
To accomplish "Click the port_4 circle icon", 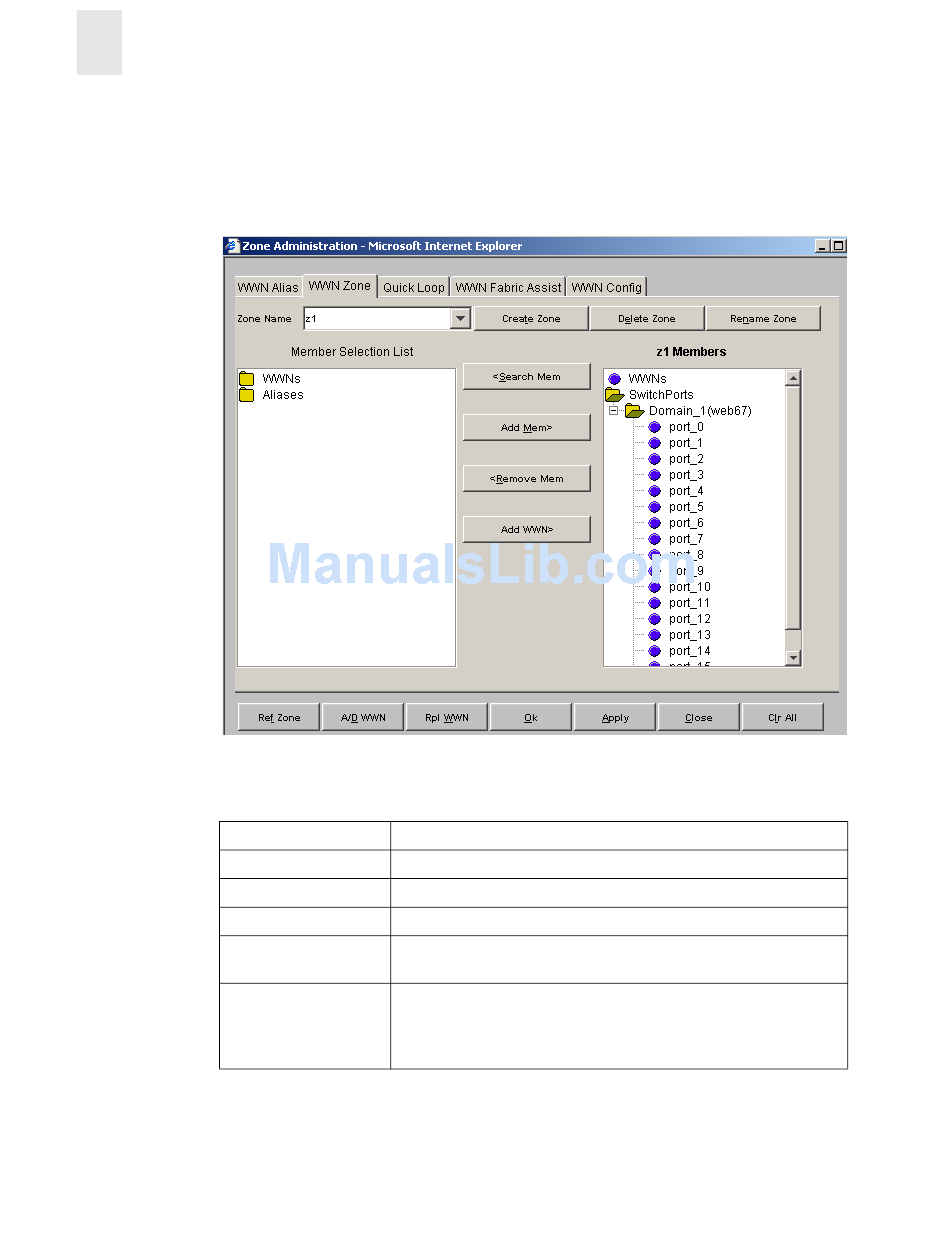I will coord(655,491).
